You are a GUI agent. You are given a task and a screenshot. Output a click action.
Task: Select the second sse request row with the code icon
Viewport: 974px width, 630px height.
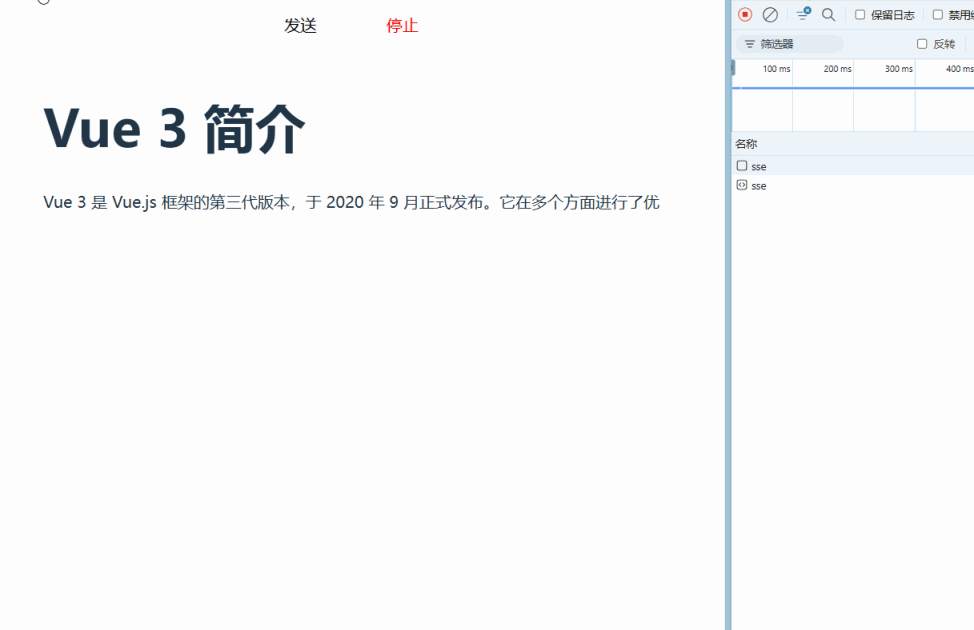click(x=852, y=185)
